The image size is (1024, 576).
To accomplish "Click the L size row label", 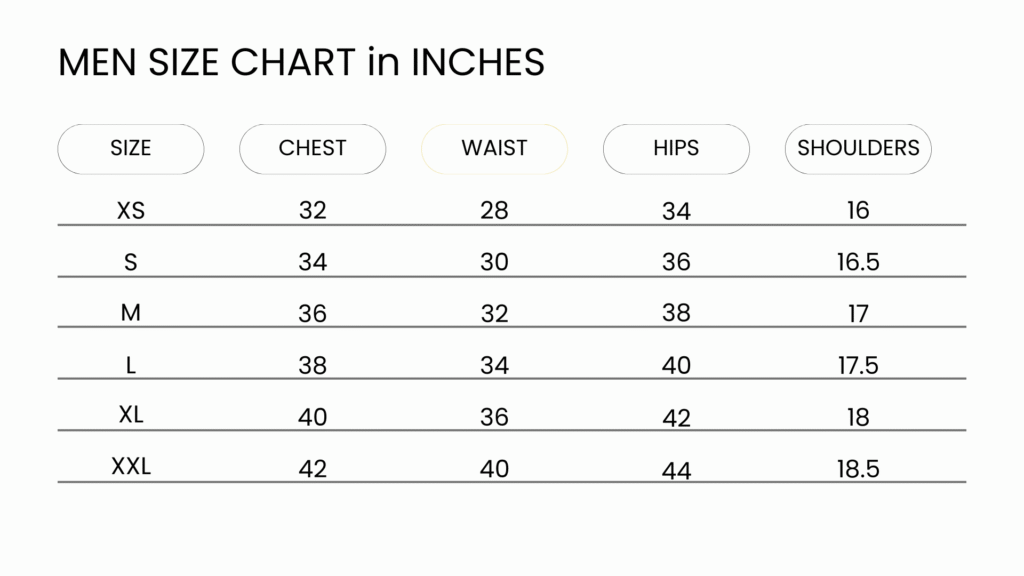I will pos(131,365).
